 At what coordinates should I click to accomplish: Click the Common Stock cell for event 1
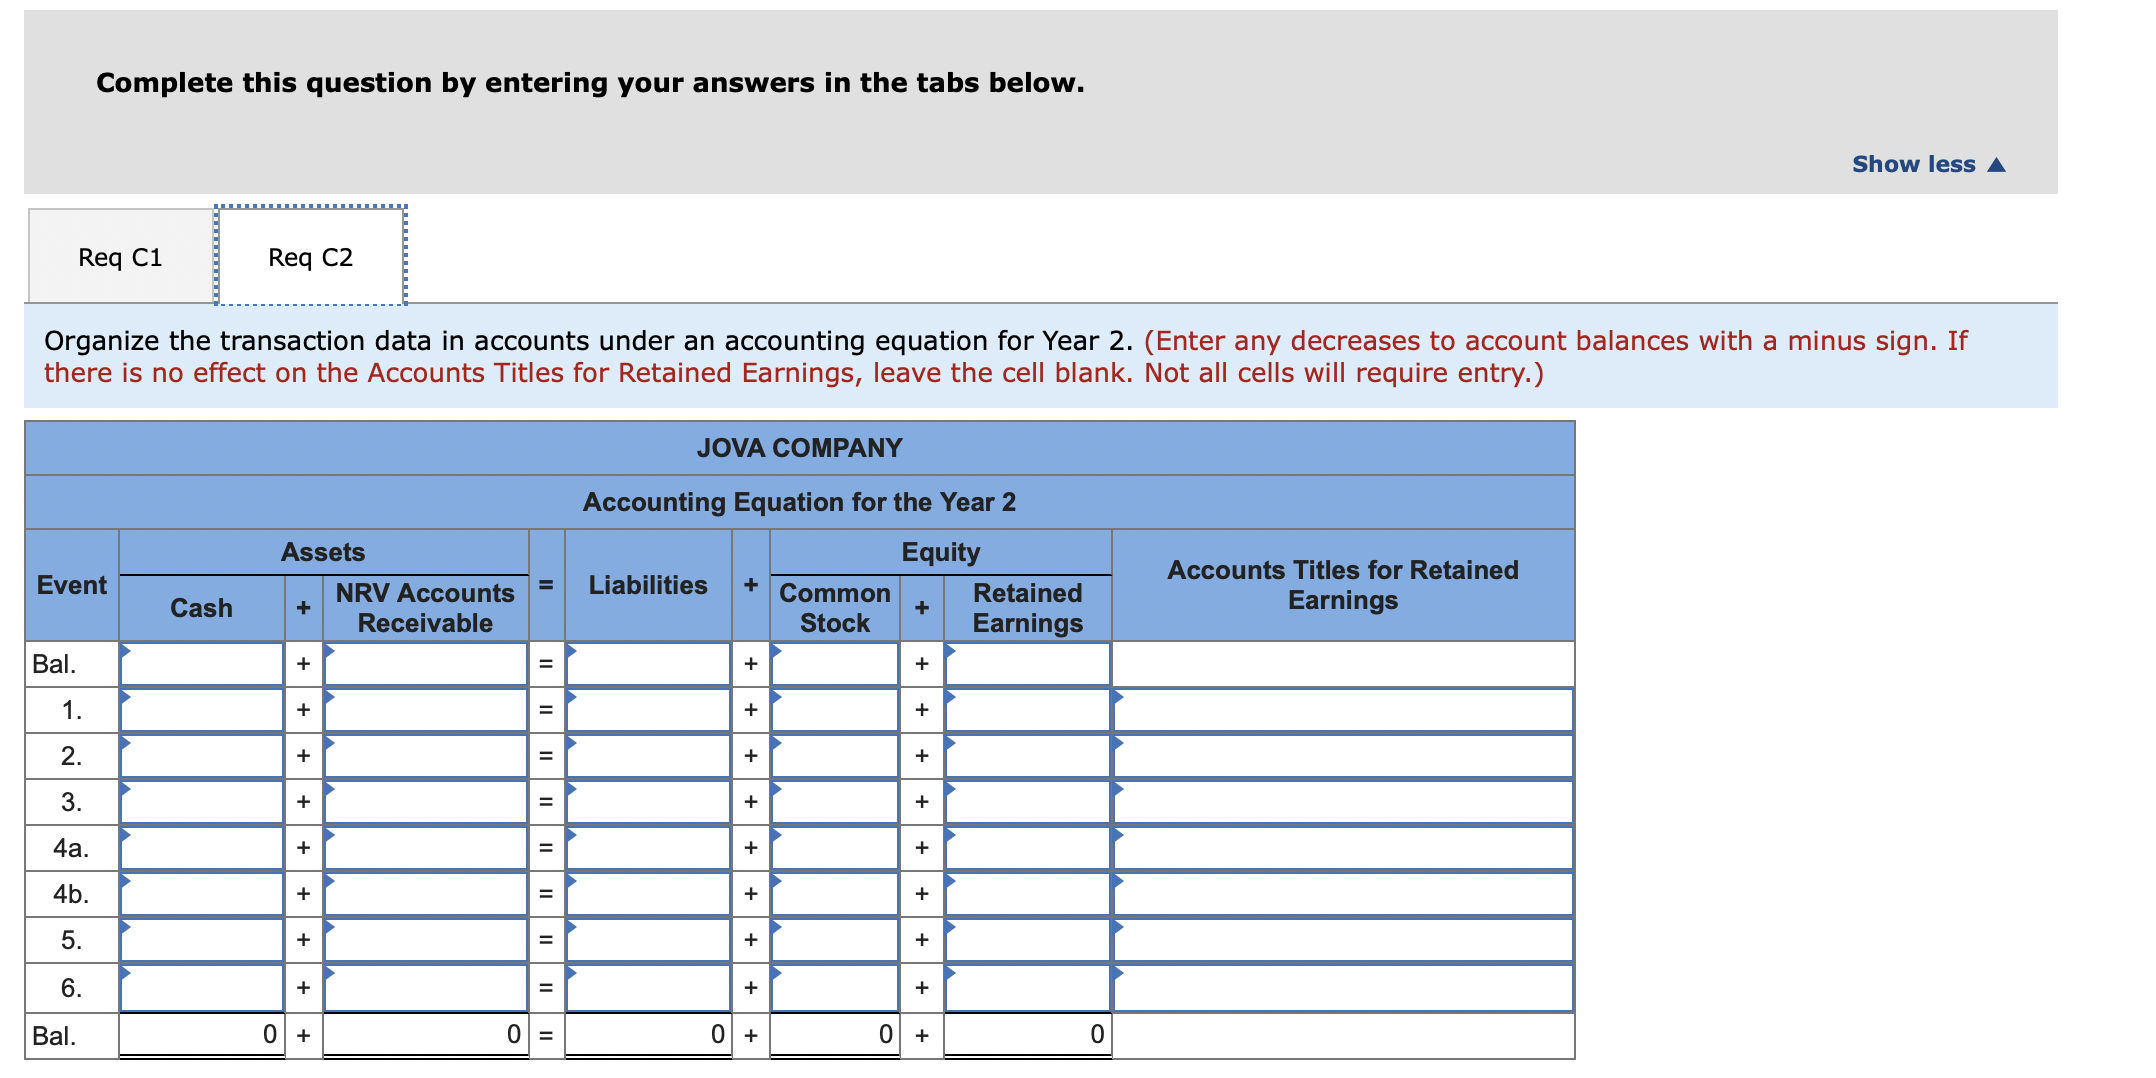(x=835, y=710)
